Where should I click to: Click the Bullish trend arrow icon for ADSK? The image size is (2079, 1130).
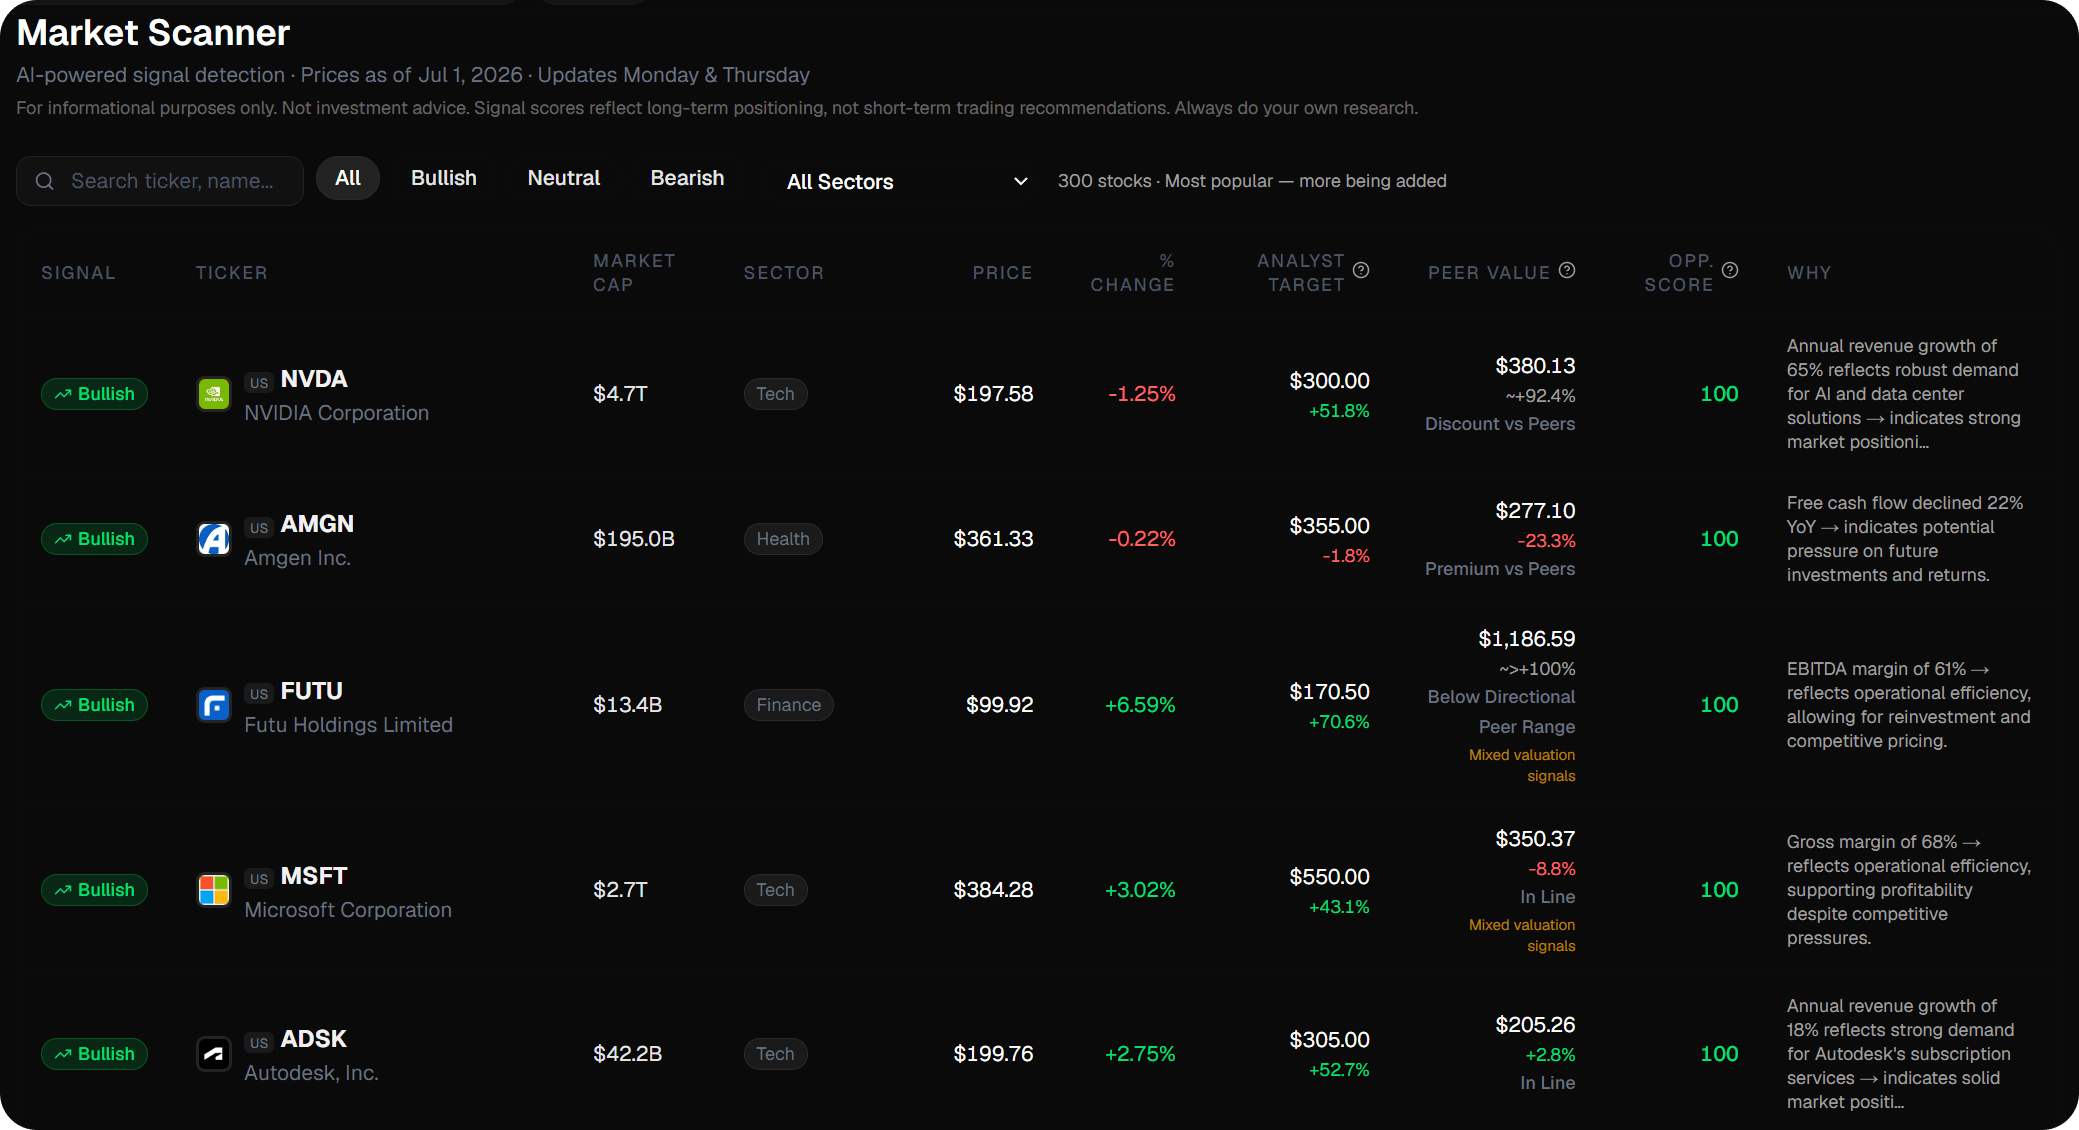(x=63, y=1054)
